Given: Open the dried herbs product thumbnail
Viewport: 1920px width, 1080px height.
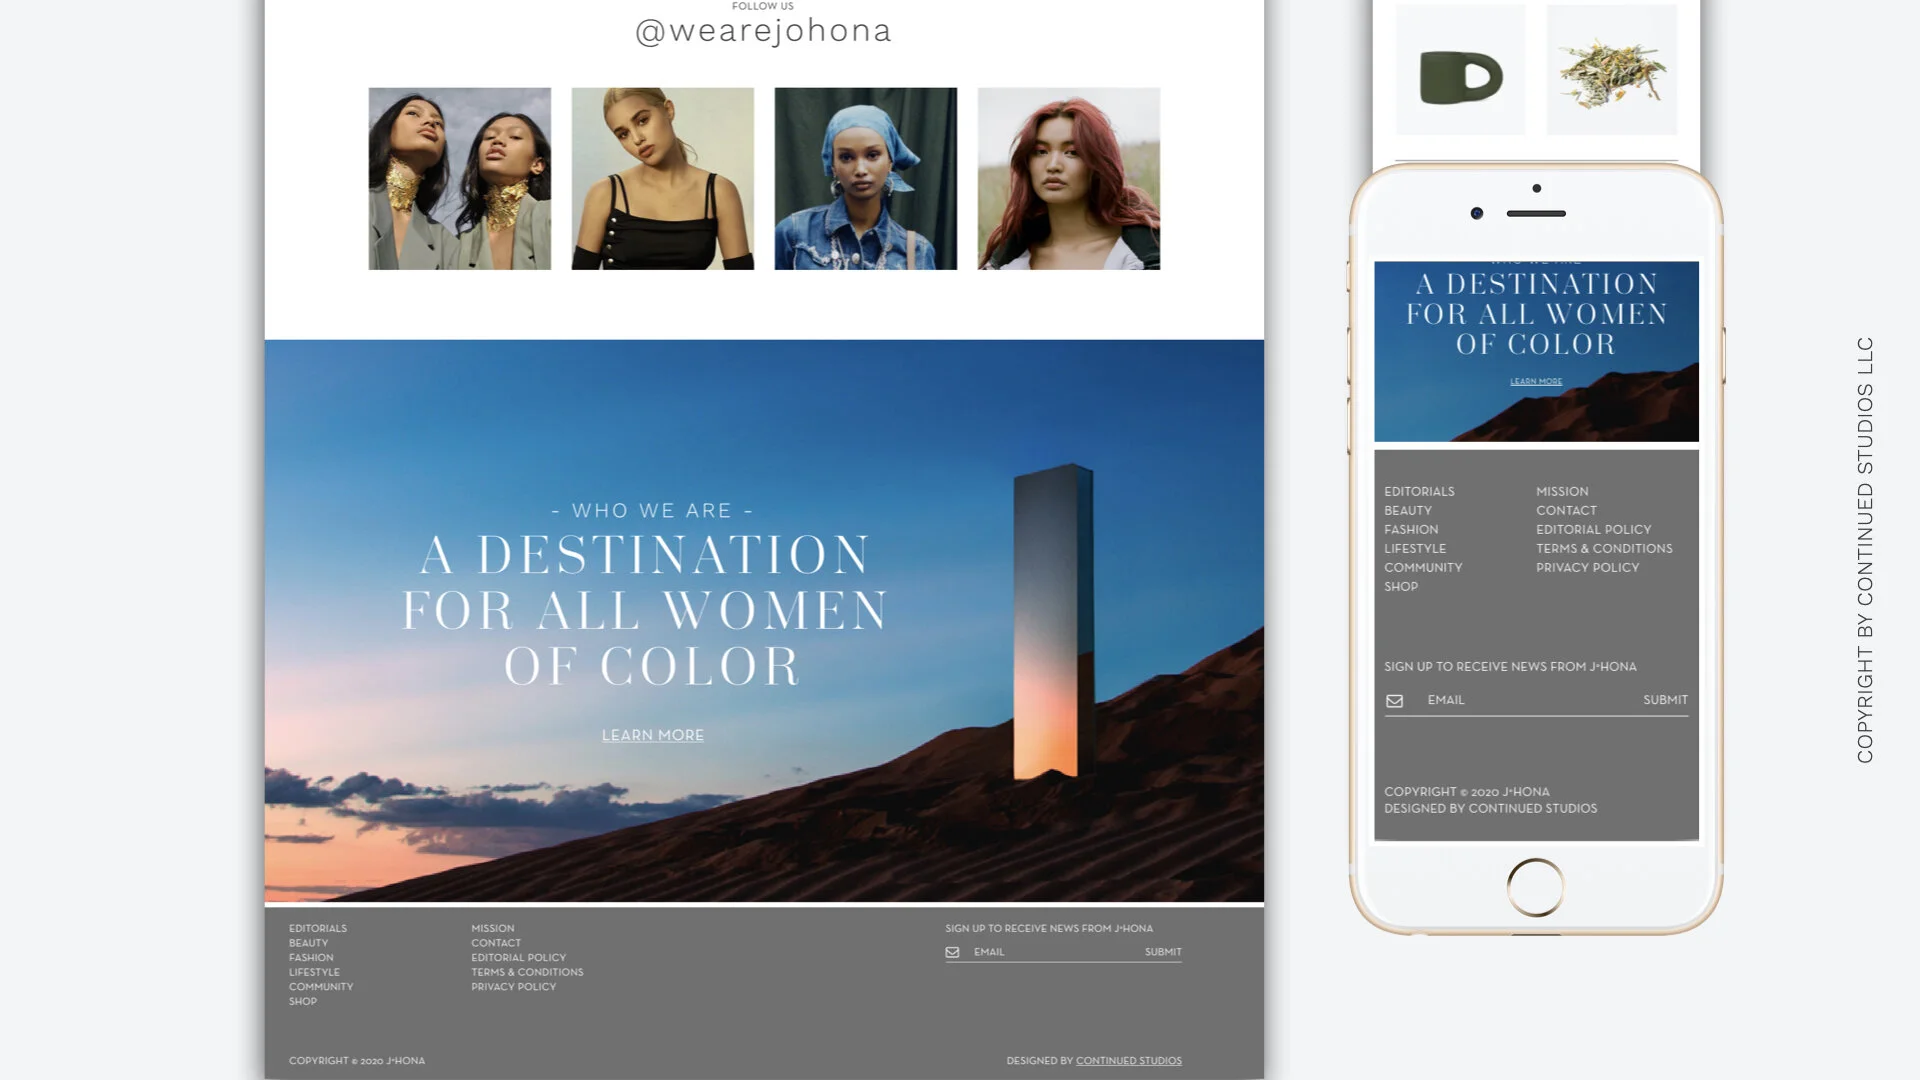Looking at the screenshot, I should (1611, 70).
